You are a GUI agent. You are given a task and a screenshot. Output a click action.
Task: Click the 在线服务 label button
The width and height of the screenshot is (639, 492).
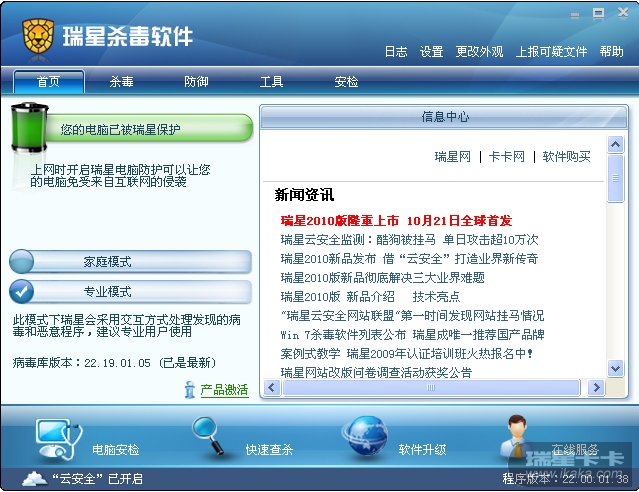[x=575, y=450]
